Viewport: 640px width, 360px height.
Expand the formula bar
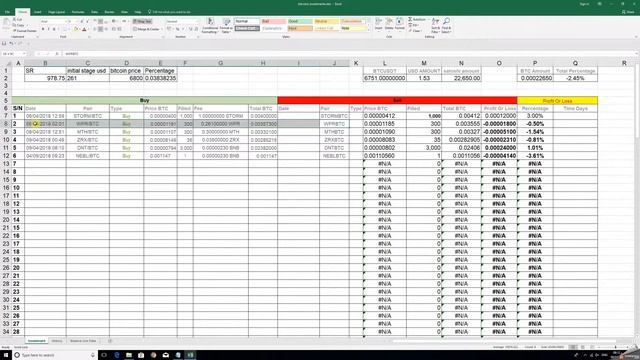(x=637, y=53)
